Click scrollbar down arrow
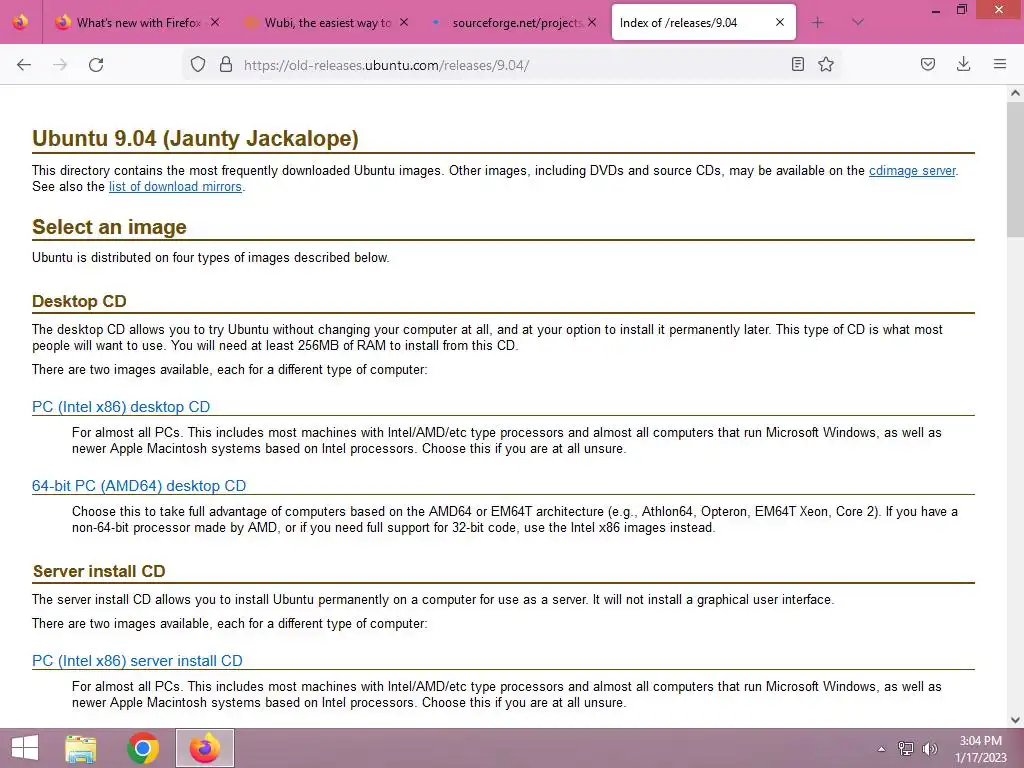The width and height of the screenshot is (1024, 768). click(x=1015, y=720)
